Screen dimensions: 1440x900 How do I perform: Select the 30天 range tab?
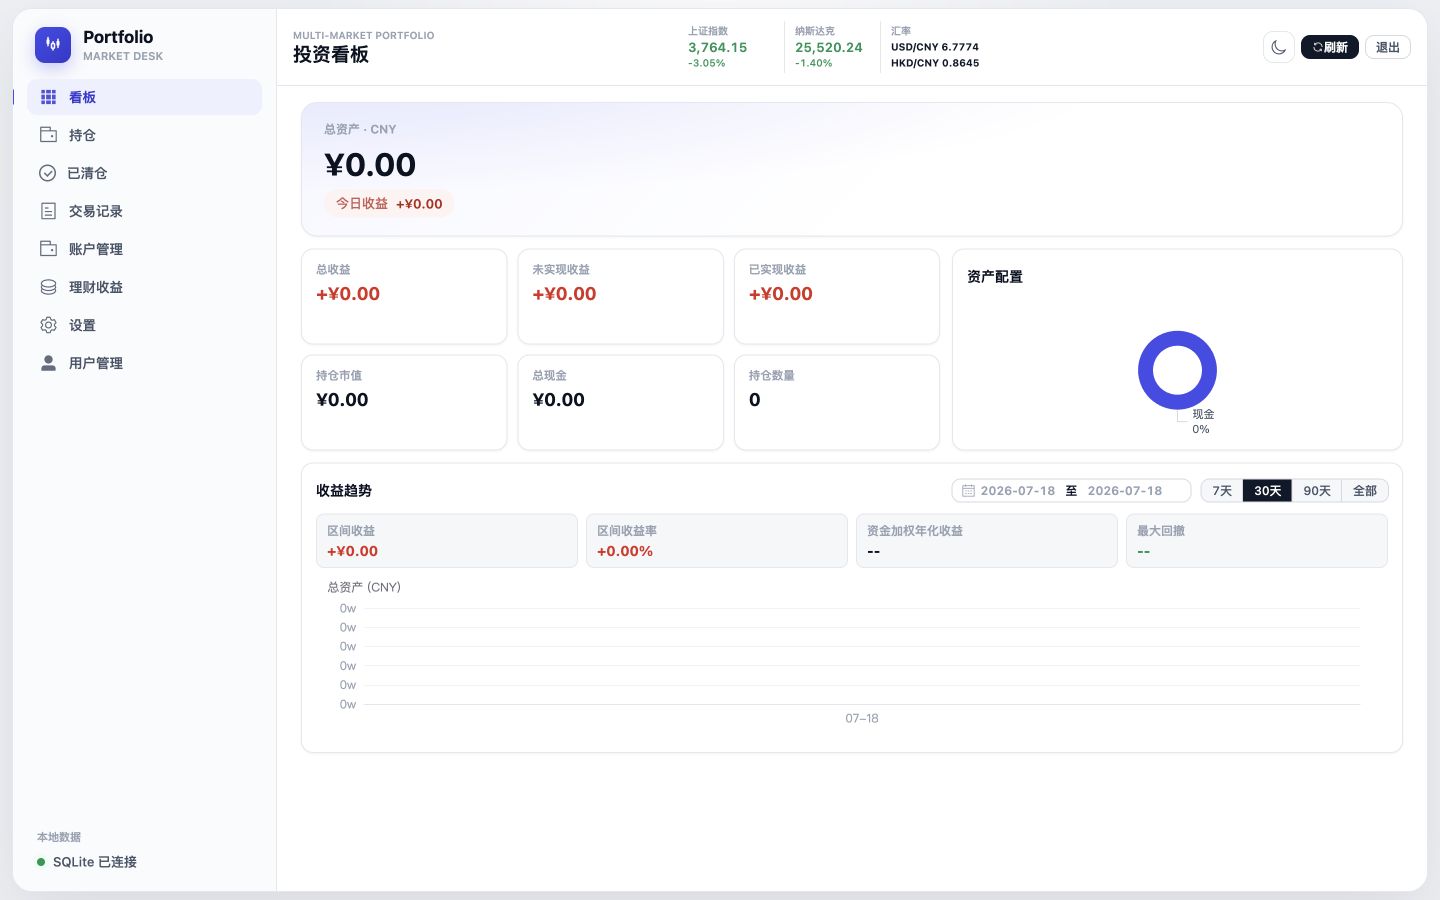tap(1267, 491)
